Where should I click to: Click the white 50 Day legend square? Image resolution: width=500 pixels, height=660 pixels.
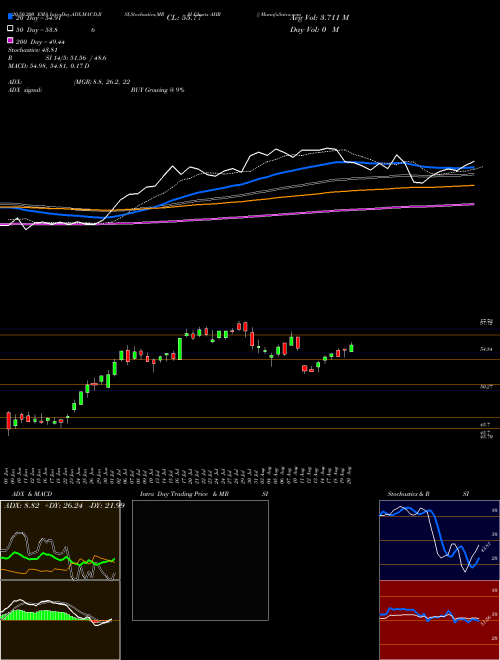coord(11,28)
